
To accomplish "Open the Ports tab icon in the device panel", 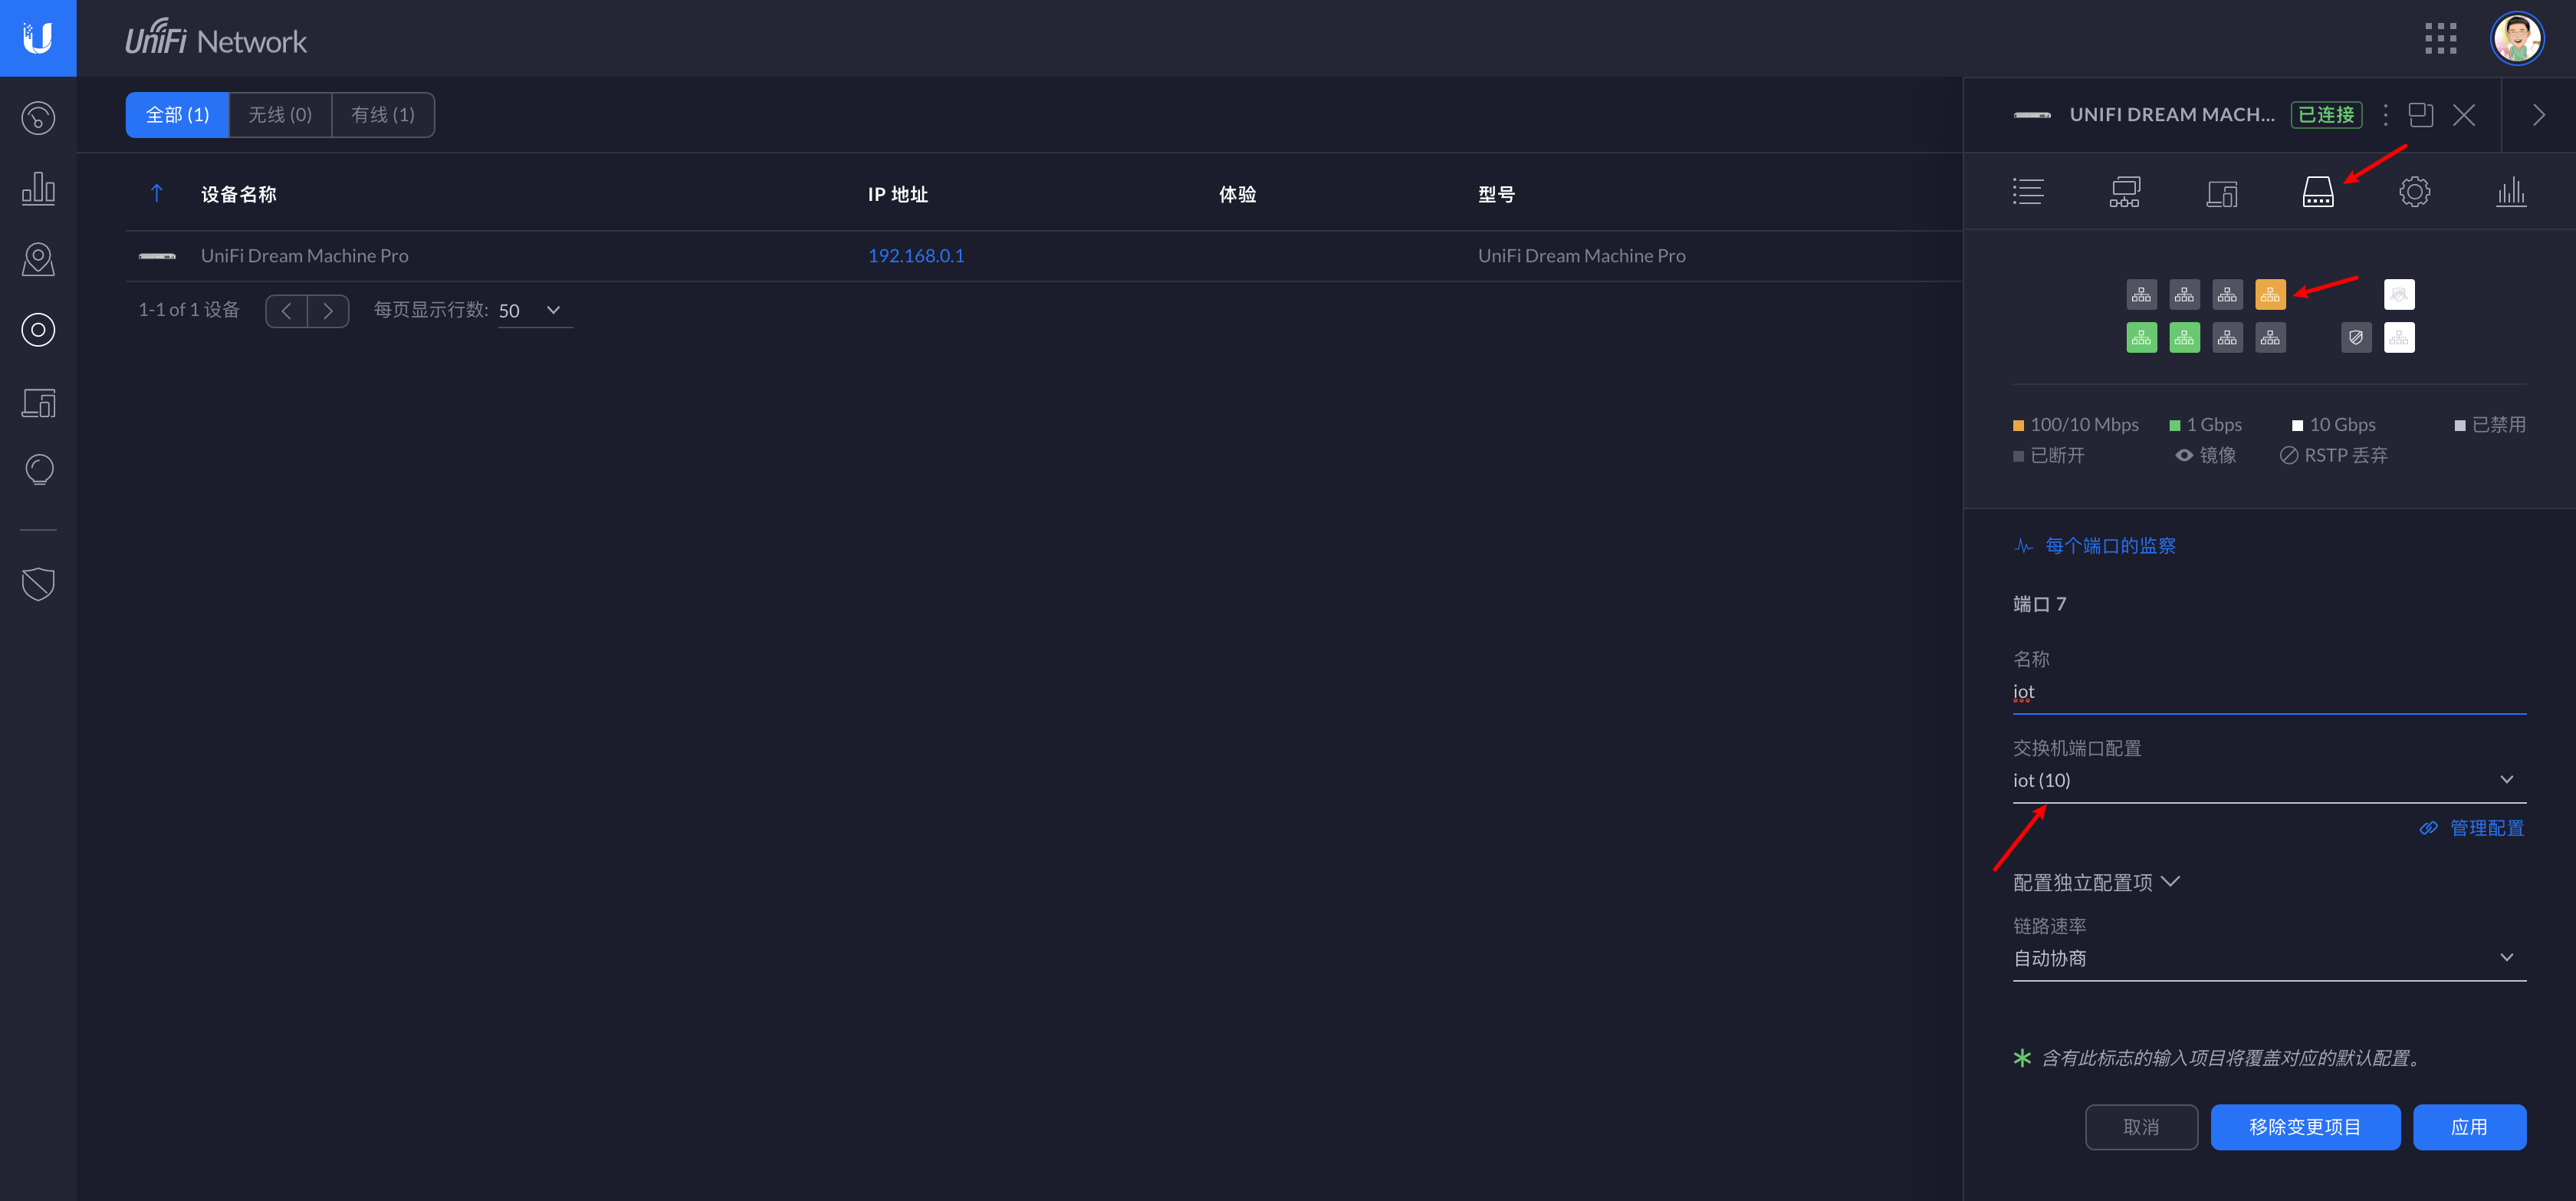I will tap(2317, 192).
